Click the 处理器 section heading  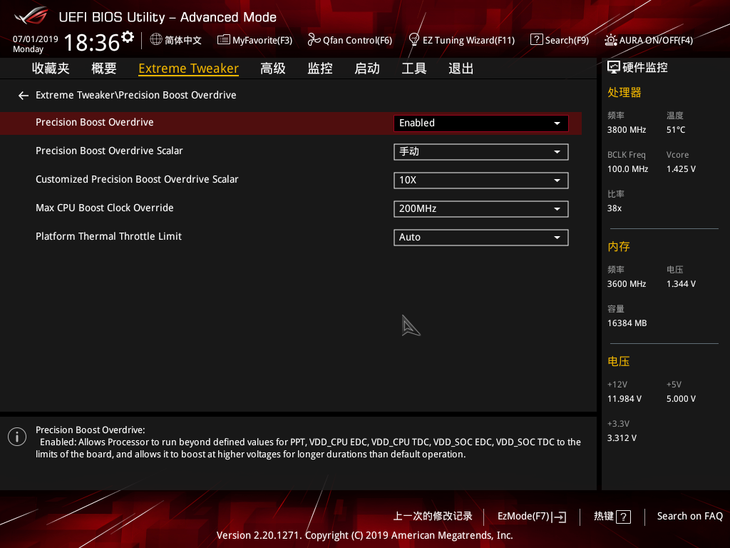click(624, 93)
